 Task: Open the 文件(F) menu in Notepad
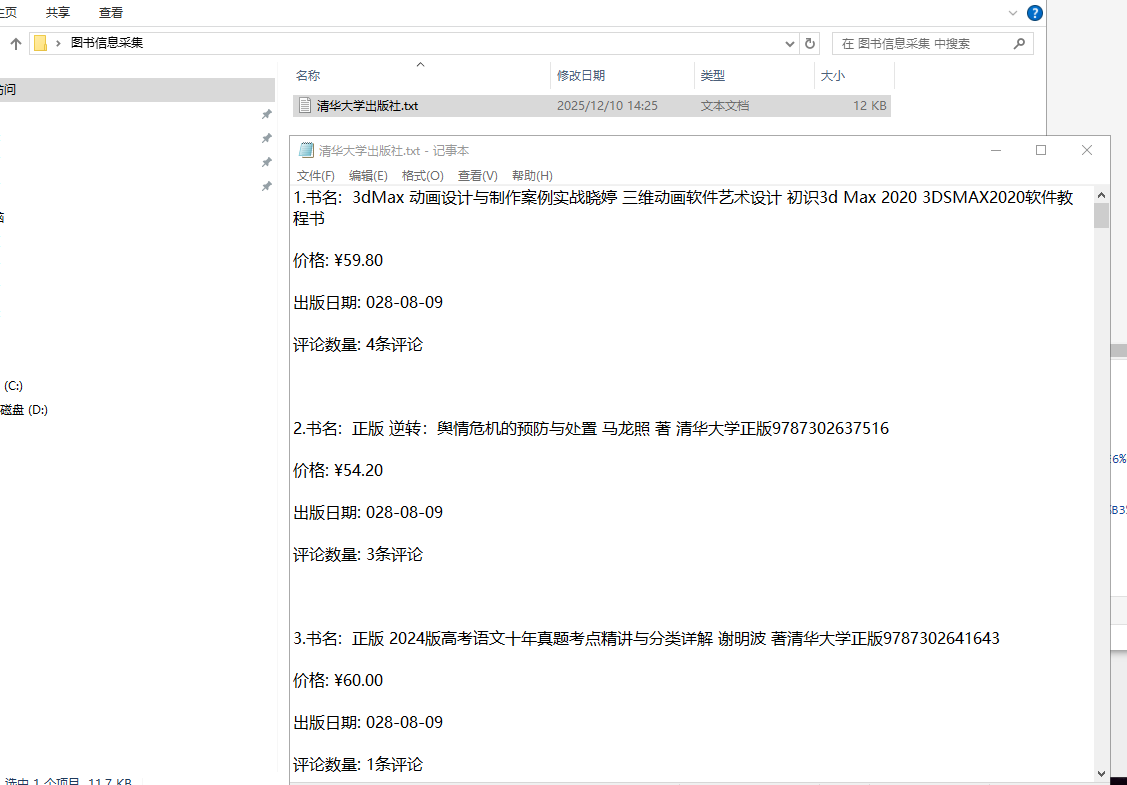pos(316,175)
